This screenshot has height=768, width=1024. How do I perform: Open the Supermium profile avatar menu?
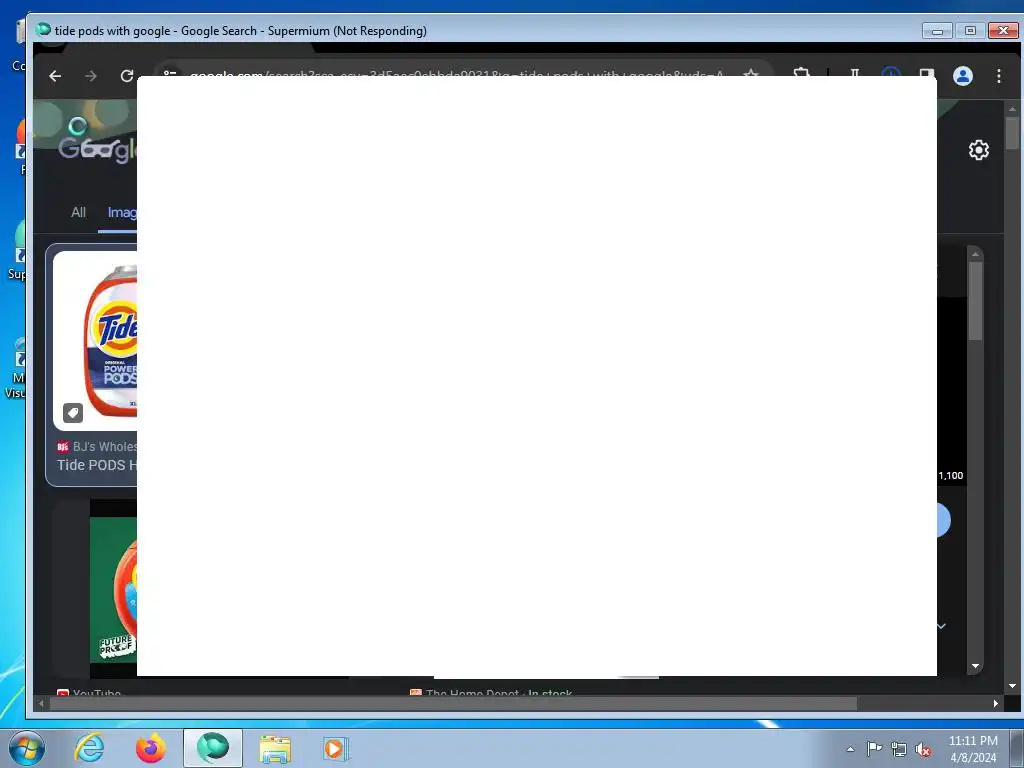tap(963, 76)
